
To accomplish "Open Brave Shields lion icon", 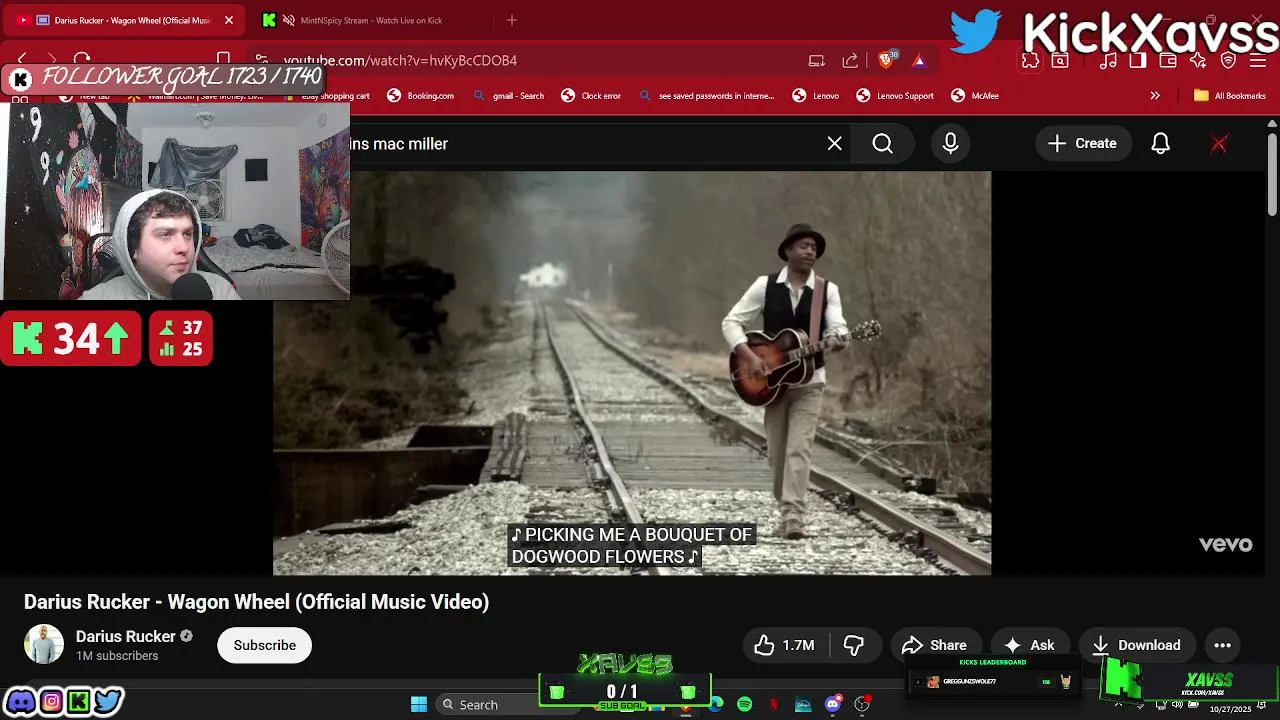I will 886,60.
